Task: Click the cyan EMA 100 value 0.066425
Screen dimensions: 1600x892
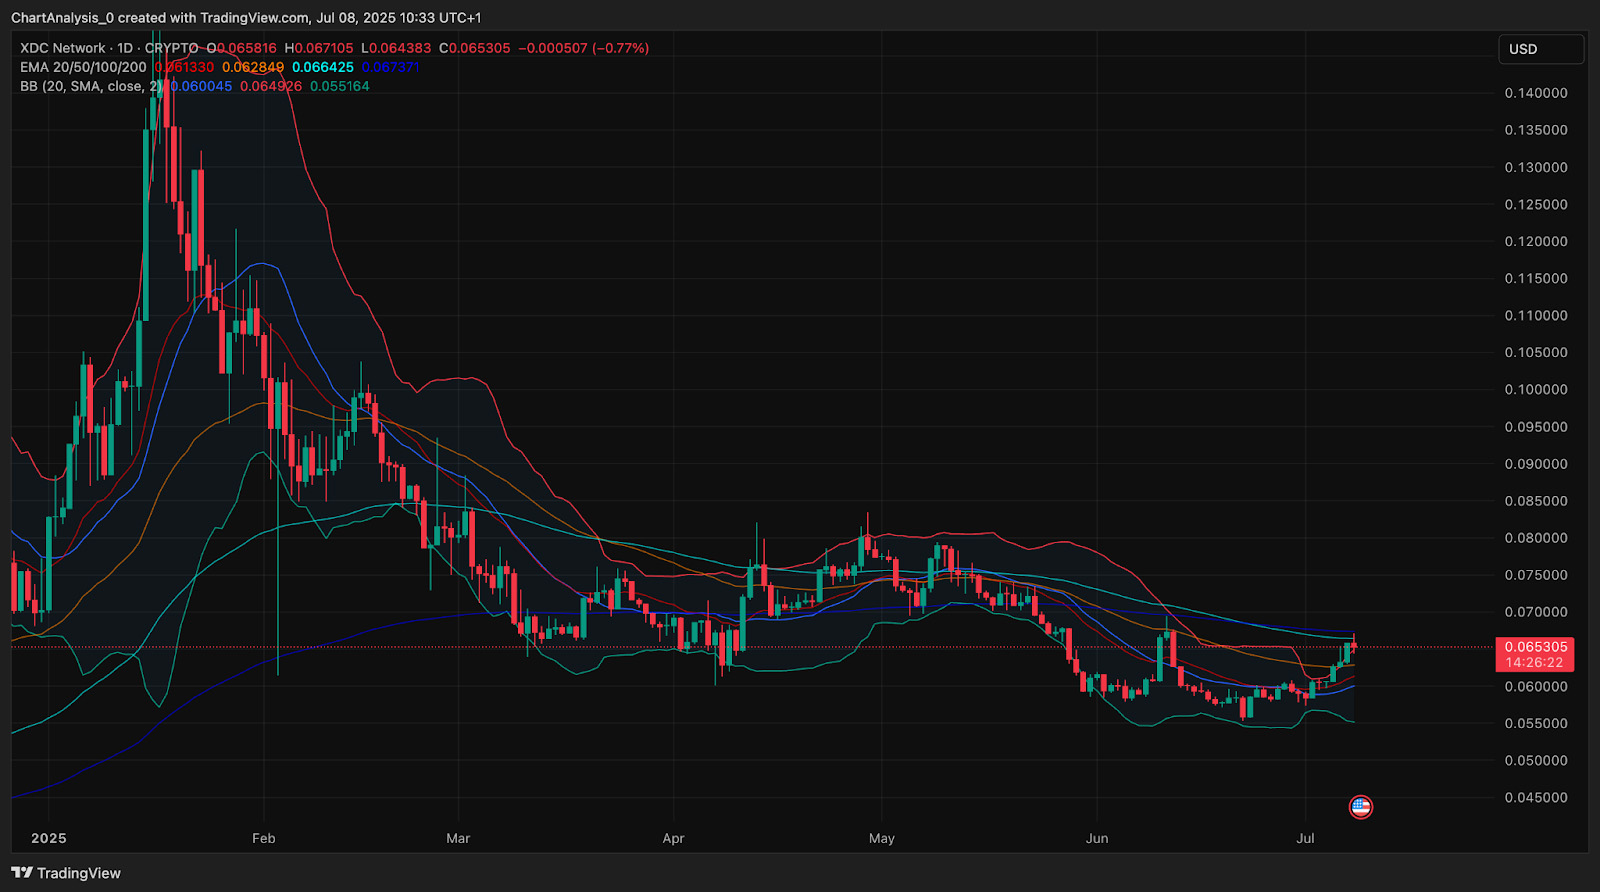Action: click(x=323, y=67)
